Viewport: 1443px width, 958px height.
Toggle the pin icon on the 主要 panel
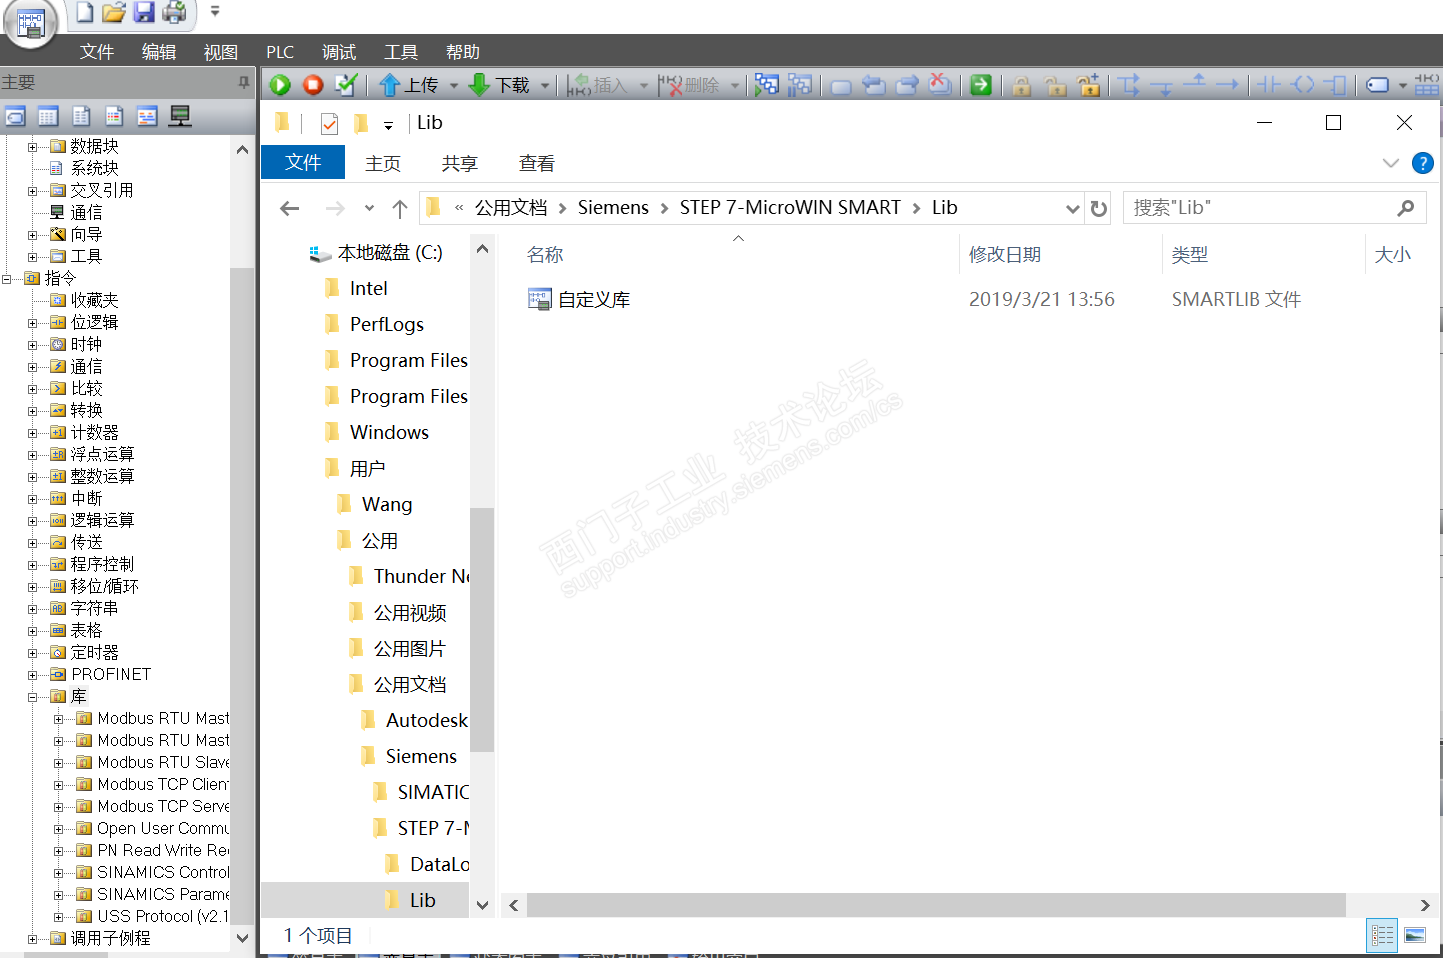[243, 83]
